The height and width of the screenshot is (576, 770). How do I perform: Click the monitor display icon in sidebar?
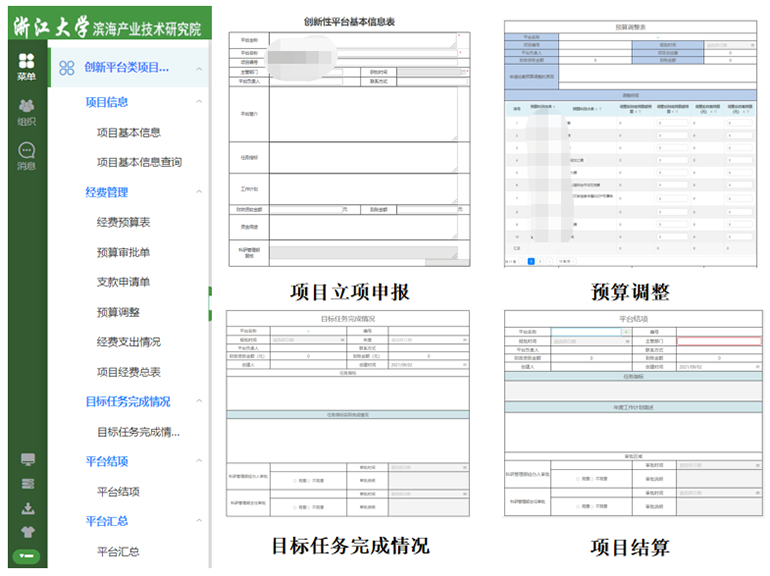coord(28,460)
